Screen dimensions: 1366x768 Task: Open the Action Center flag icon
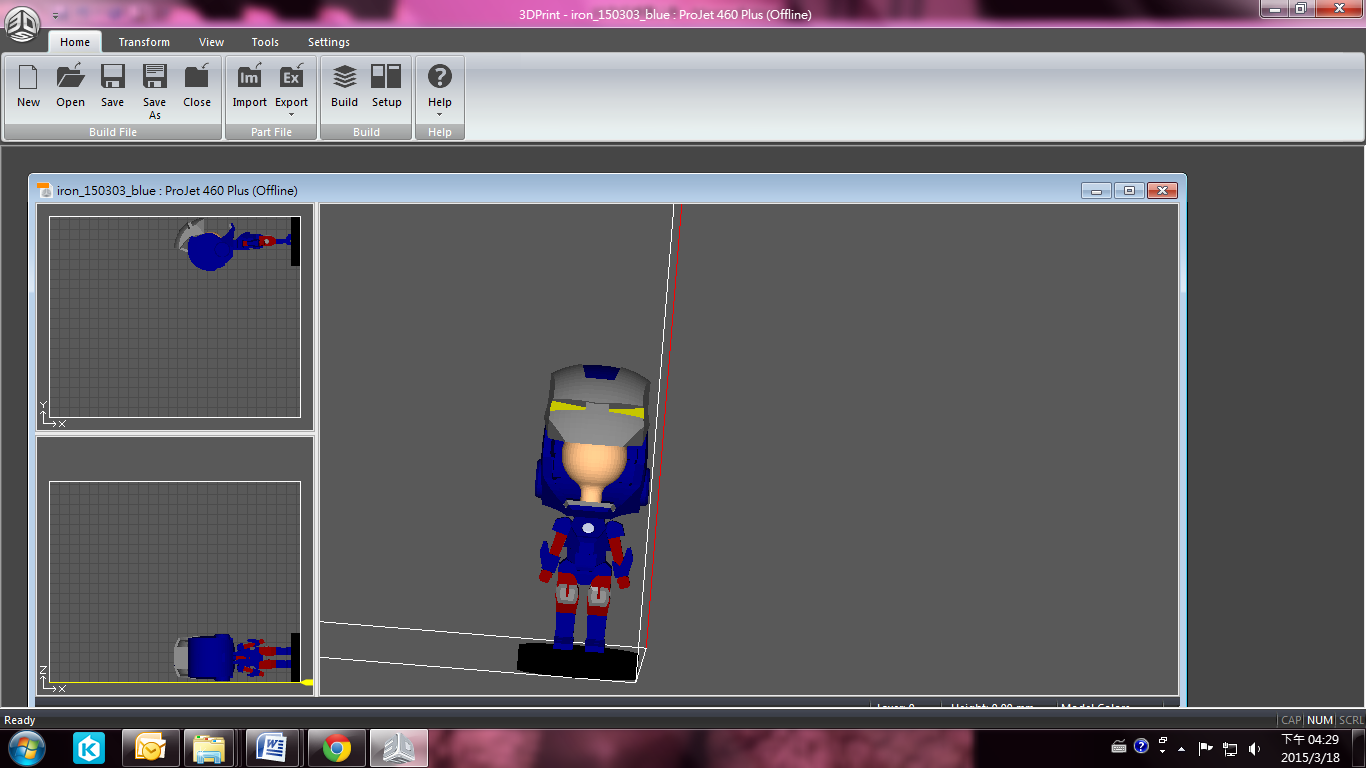[x=1205, y=748]
